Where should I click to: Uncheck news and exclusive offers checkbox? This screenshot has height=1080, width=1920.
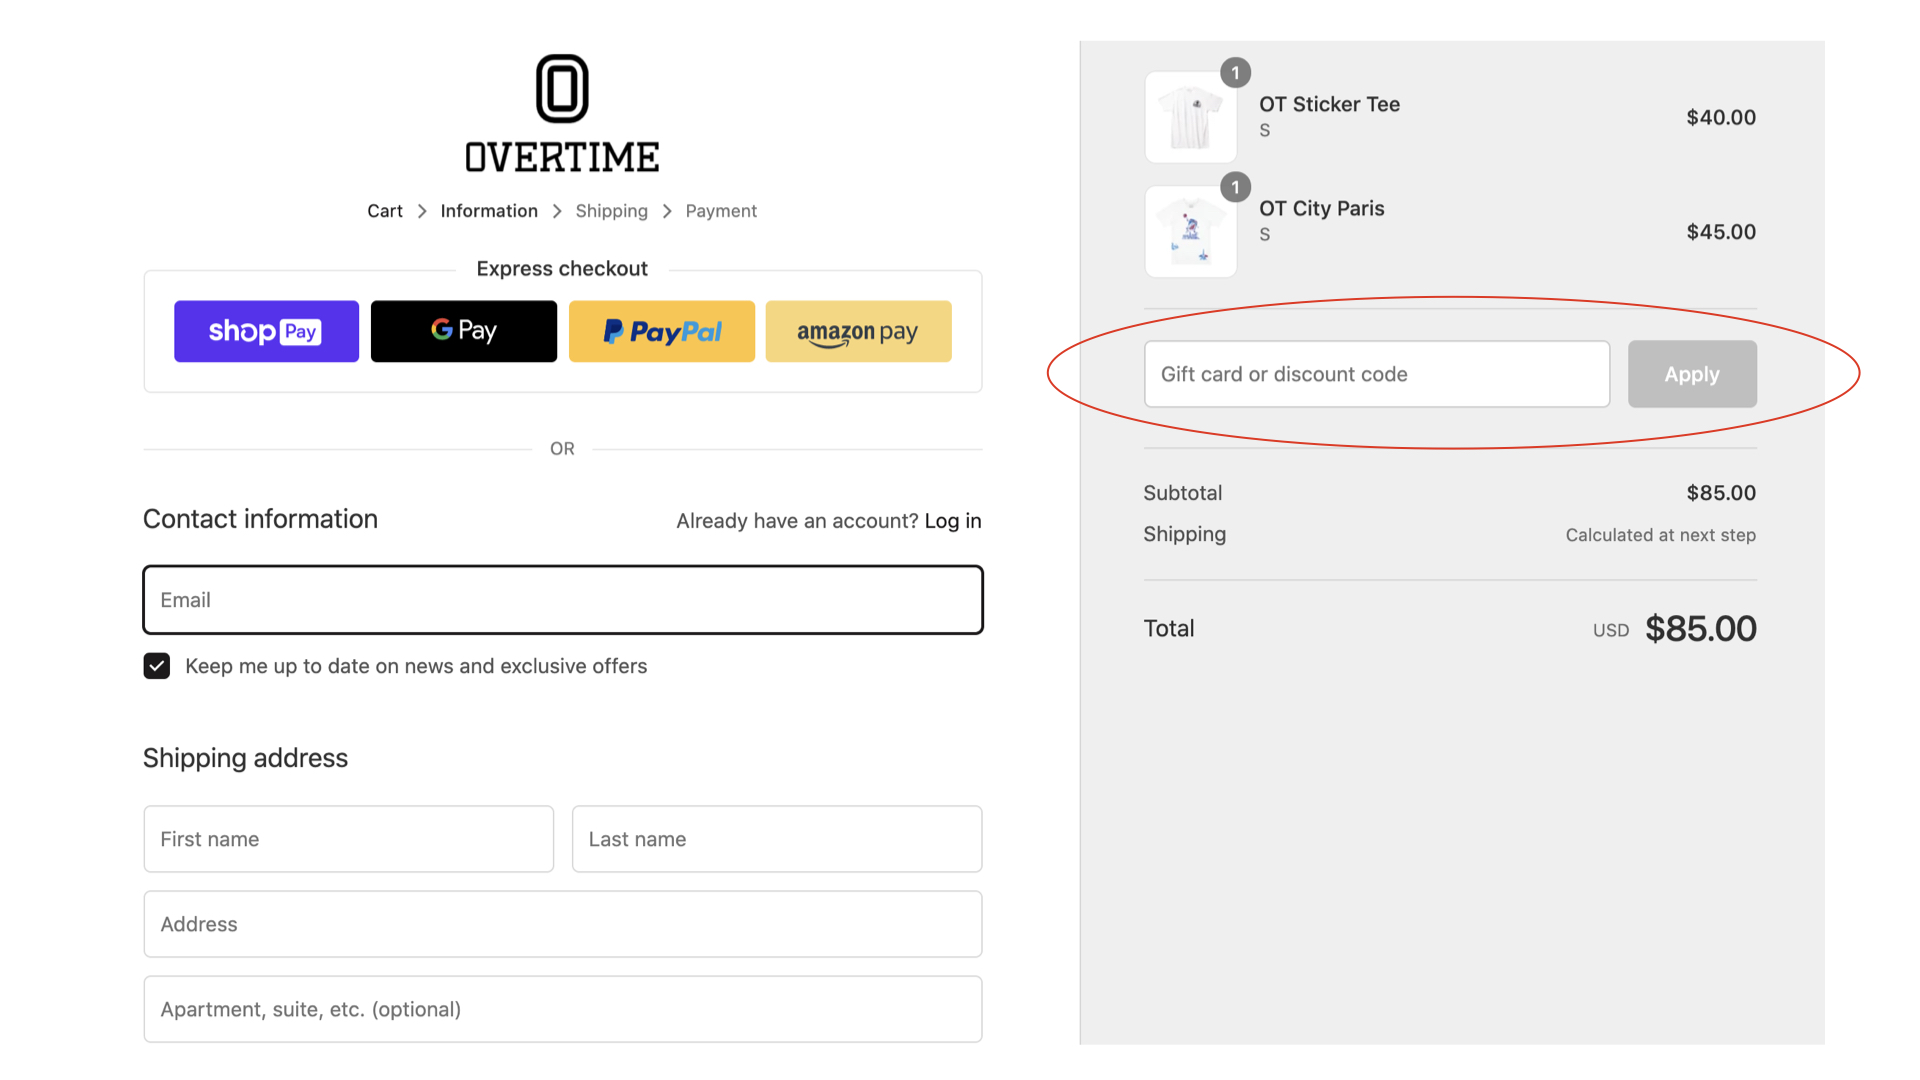[157, 666]
